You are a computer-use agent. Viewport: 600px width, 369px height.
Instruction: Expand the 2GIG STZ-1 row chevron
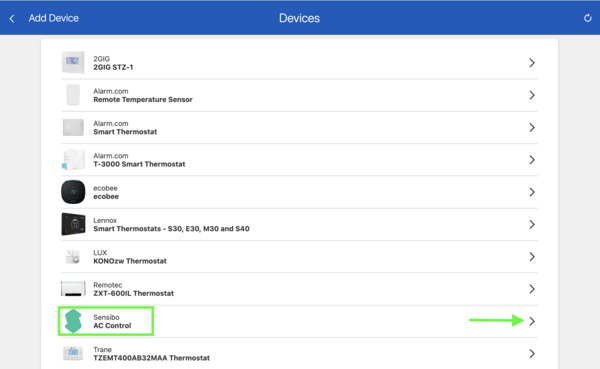pos(532,63)
